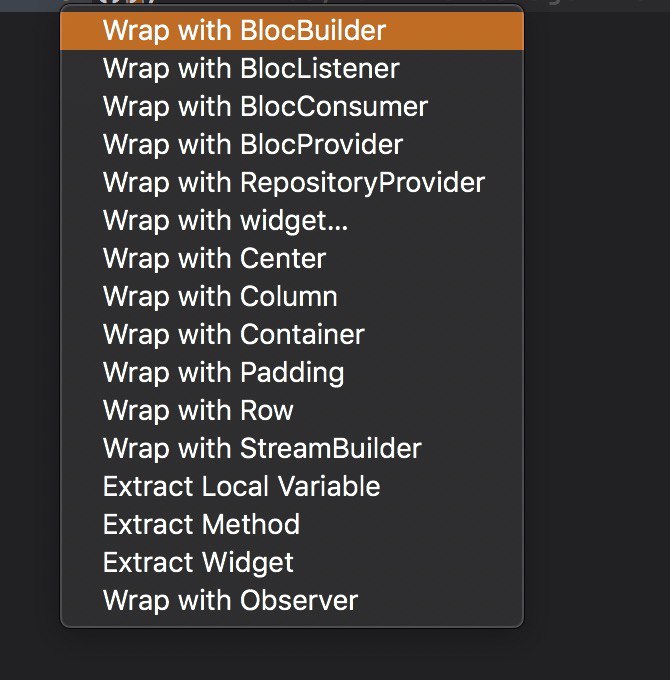Click the Observer text in last entry
Viewport: 670px width, 680px height.
tap(299, 601)
